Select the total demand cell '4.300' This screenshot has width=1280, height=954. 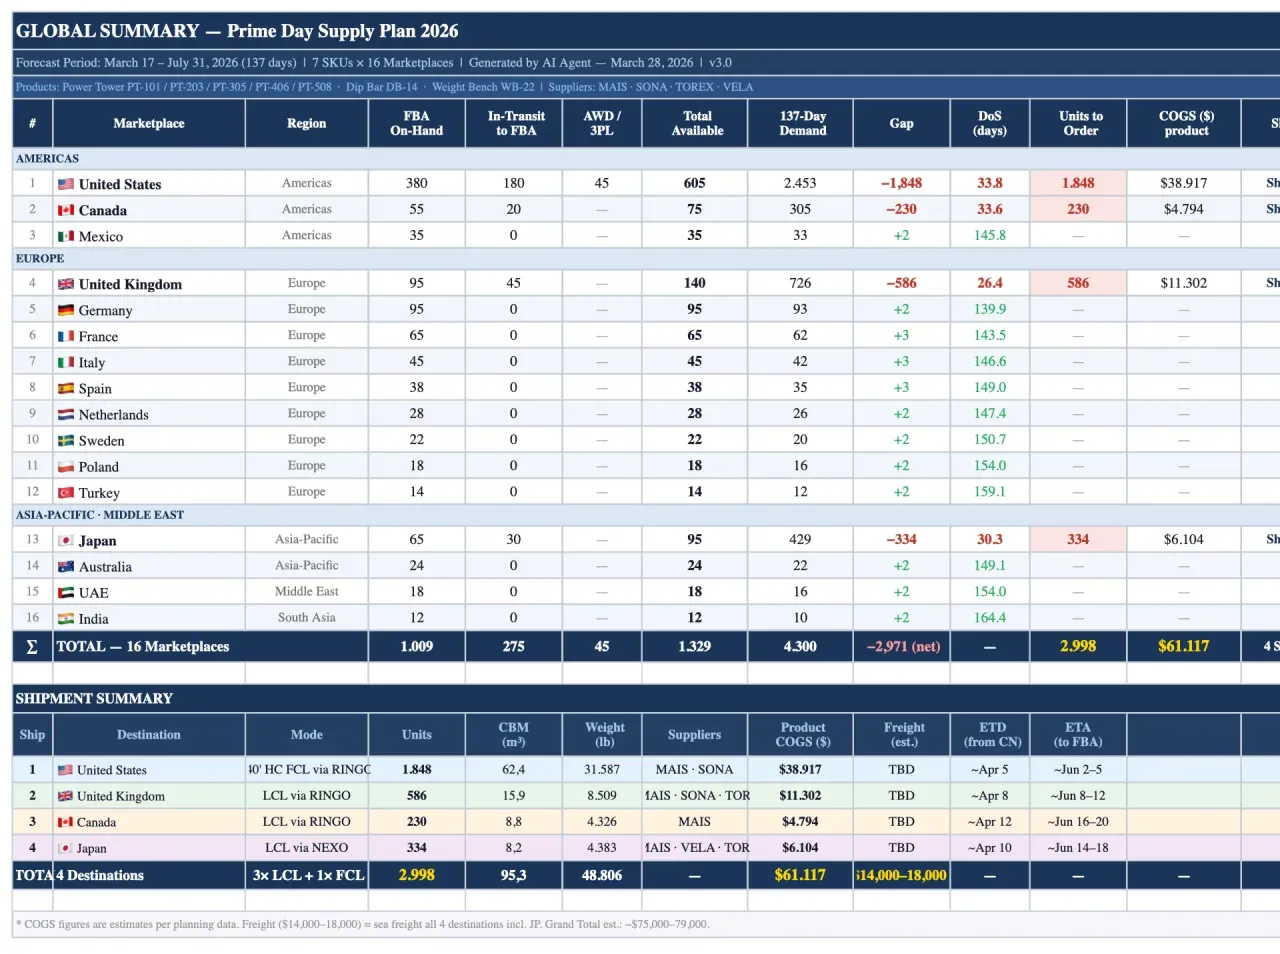click(801, 646)
